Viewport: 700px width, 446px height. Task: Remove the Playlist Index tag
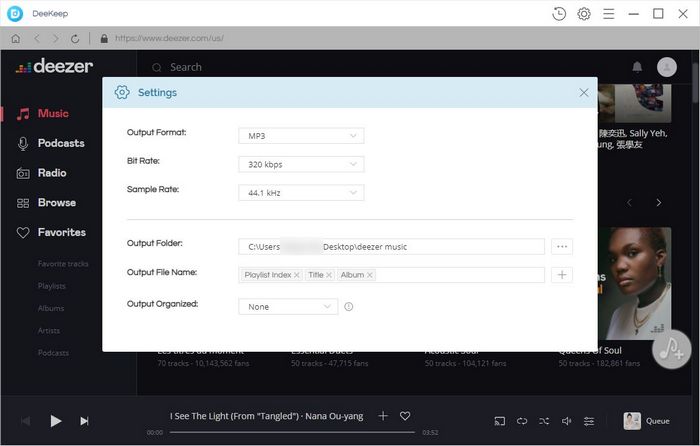[x=296, y=275]
